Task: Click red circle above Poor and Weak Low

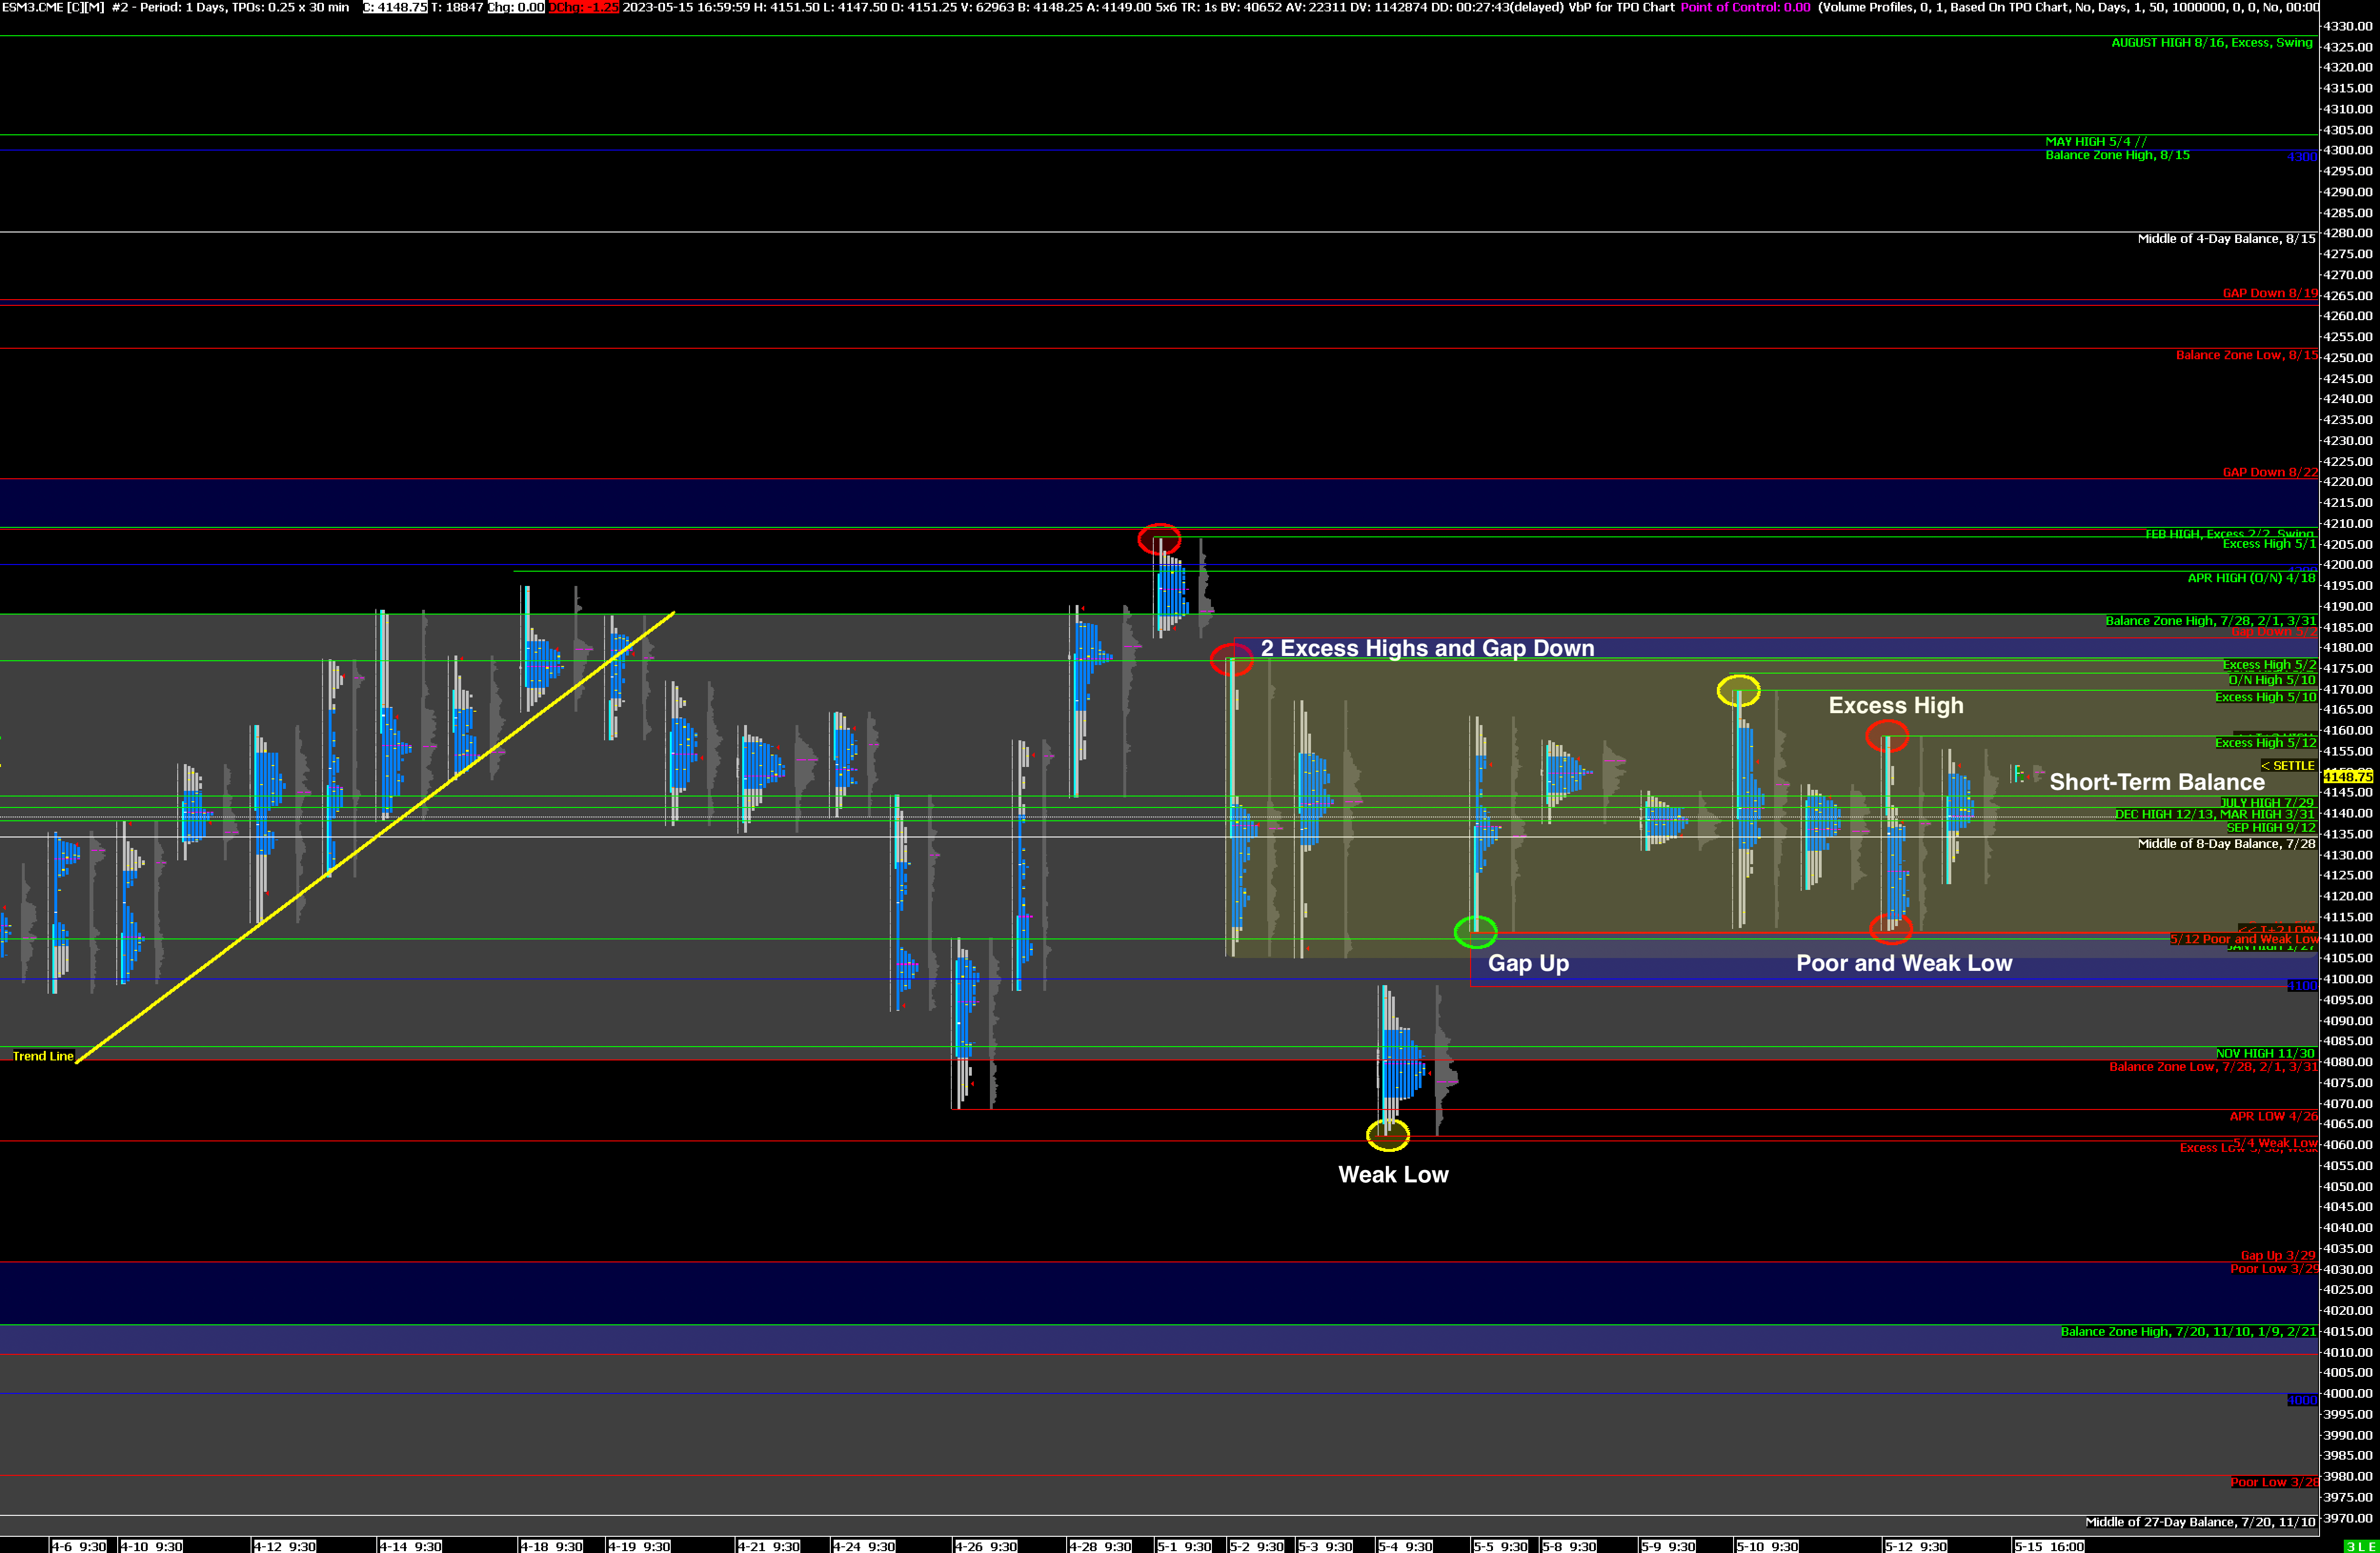Action: point(1891,929)
